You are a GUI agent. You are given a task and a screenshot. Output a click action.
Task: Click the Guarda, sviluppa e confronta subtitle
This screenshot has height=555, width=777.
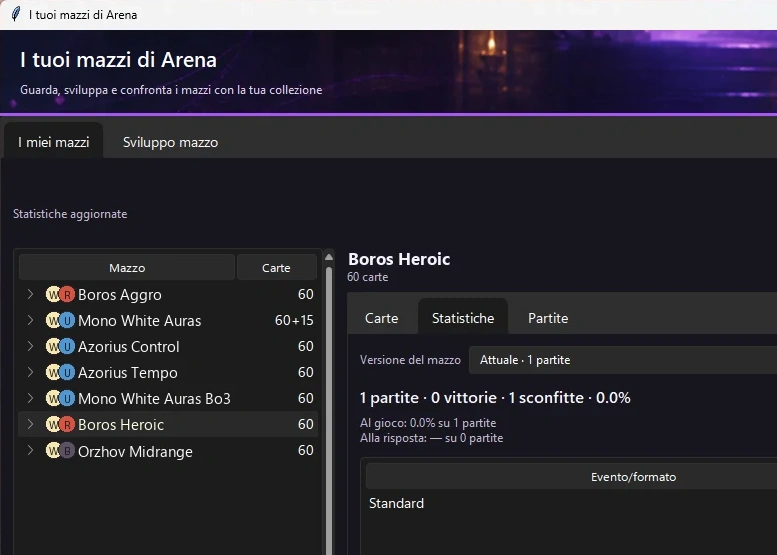click(171, 90)
